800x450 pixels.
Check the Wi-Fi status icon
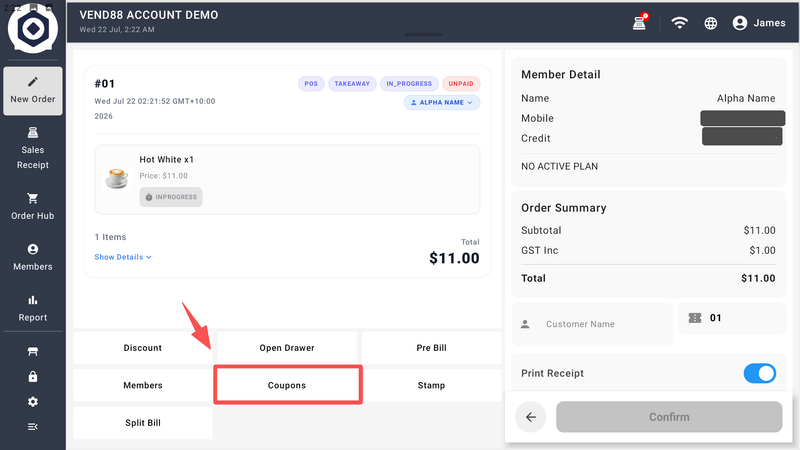(679, 22)
